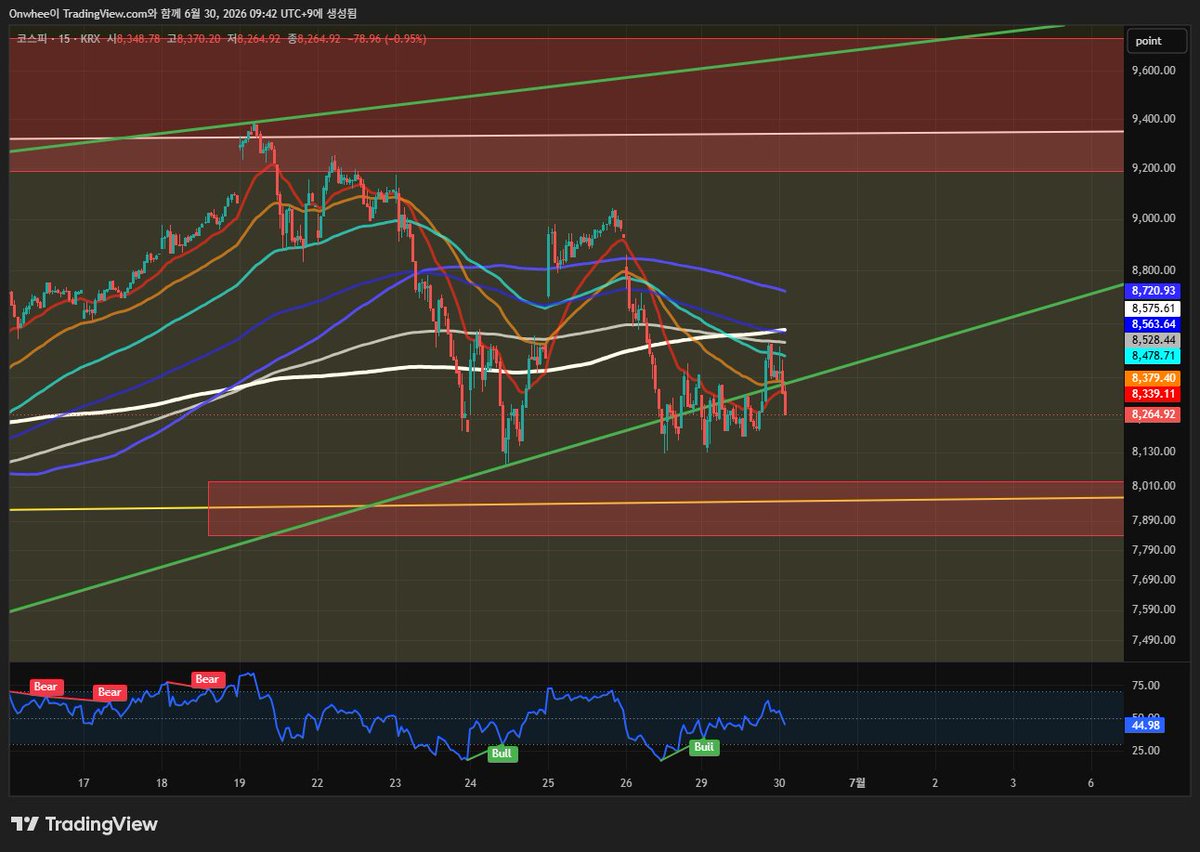Click the TradingView logo at the bottom
Image resolution: width=1200 pixels, height=852 pixels.
tap(84, 824)
